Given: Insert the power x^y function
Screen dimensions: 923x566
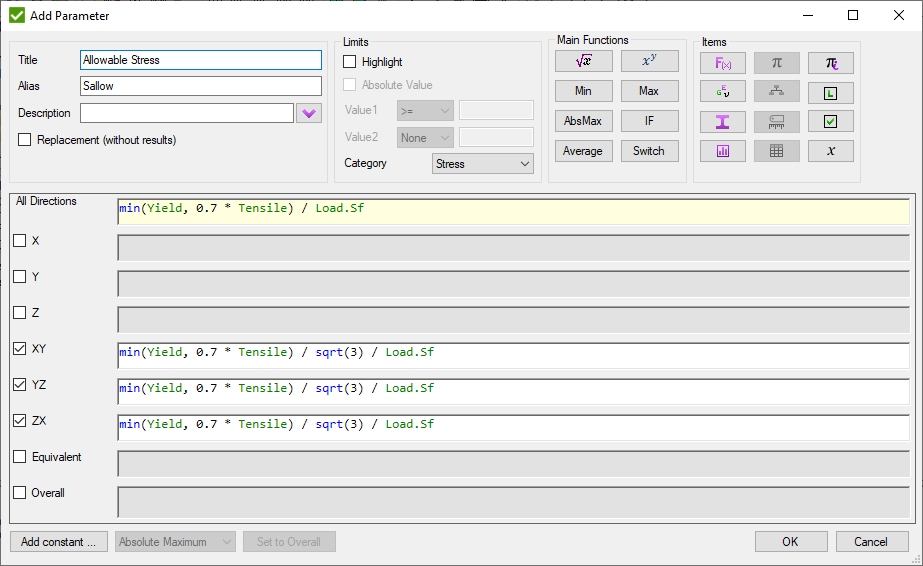Looking at the screenshot, I should pos(649,61).
